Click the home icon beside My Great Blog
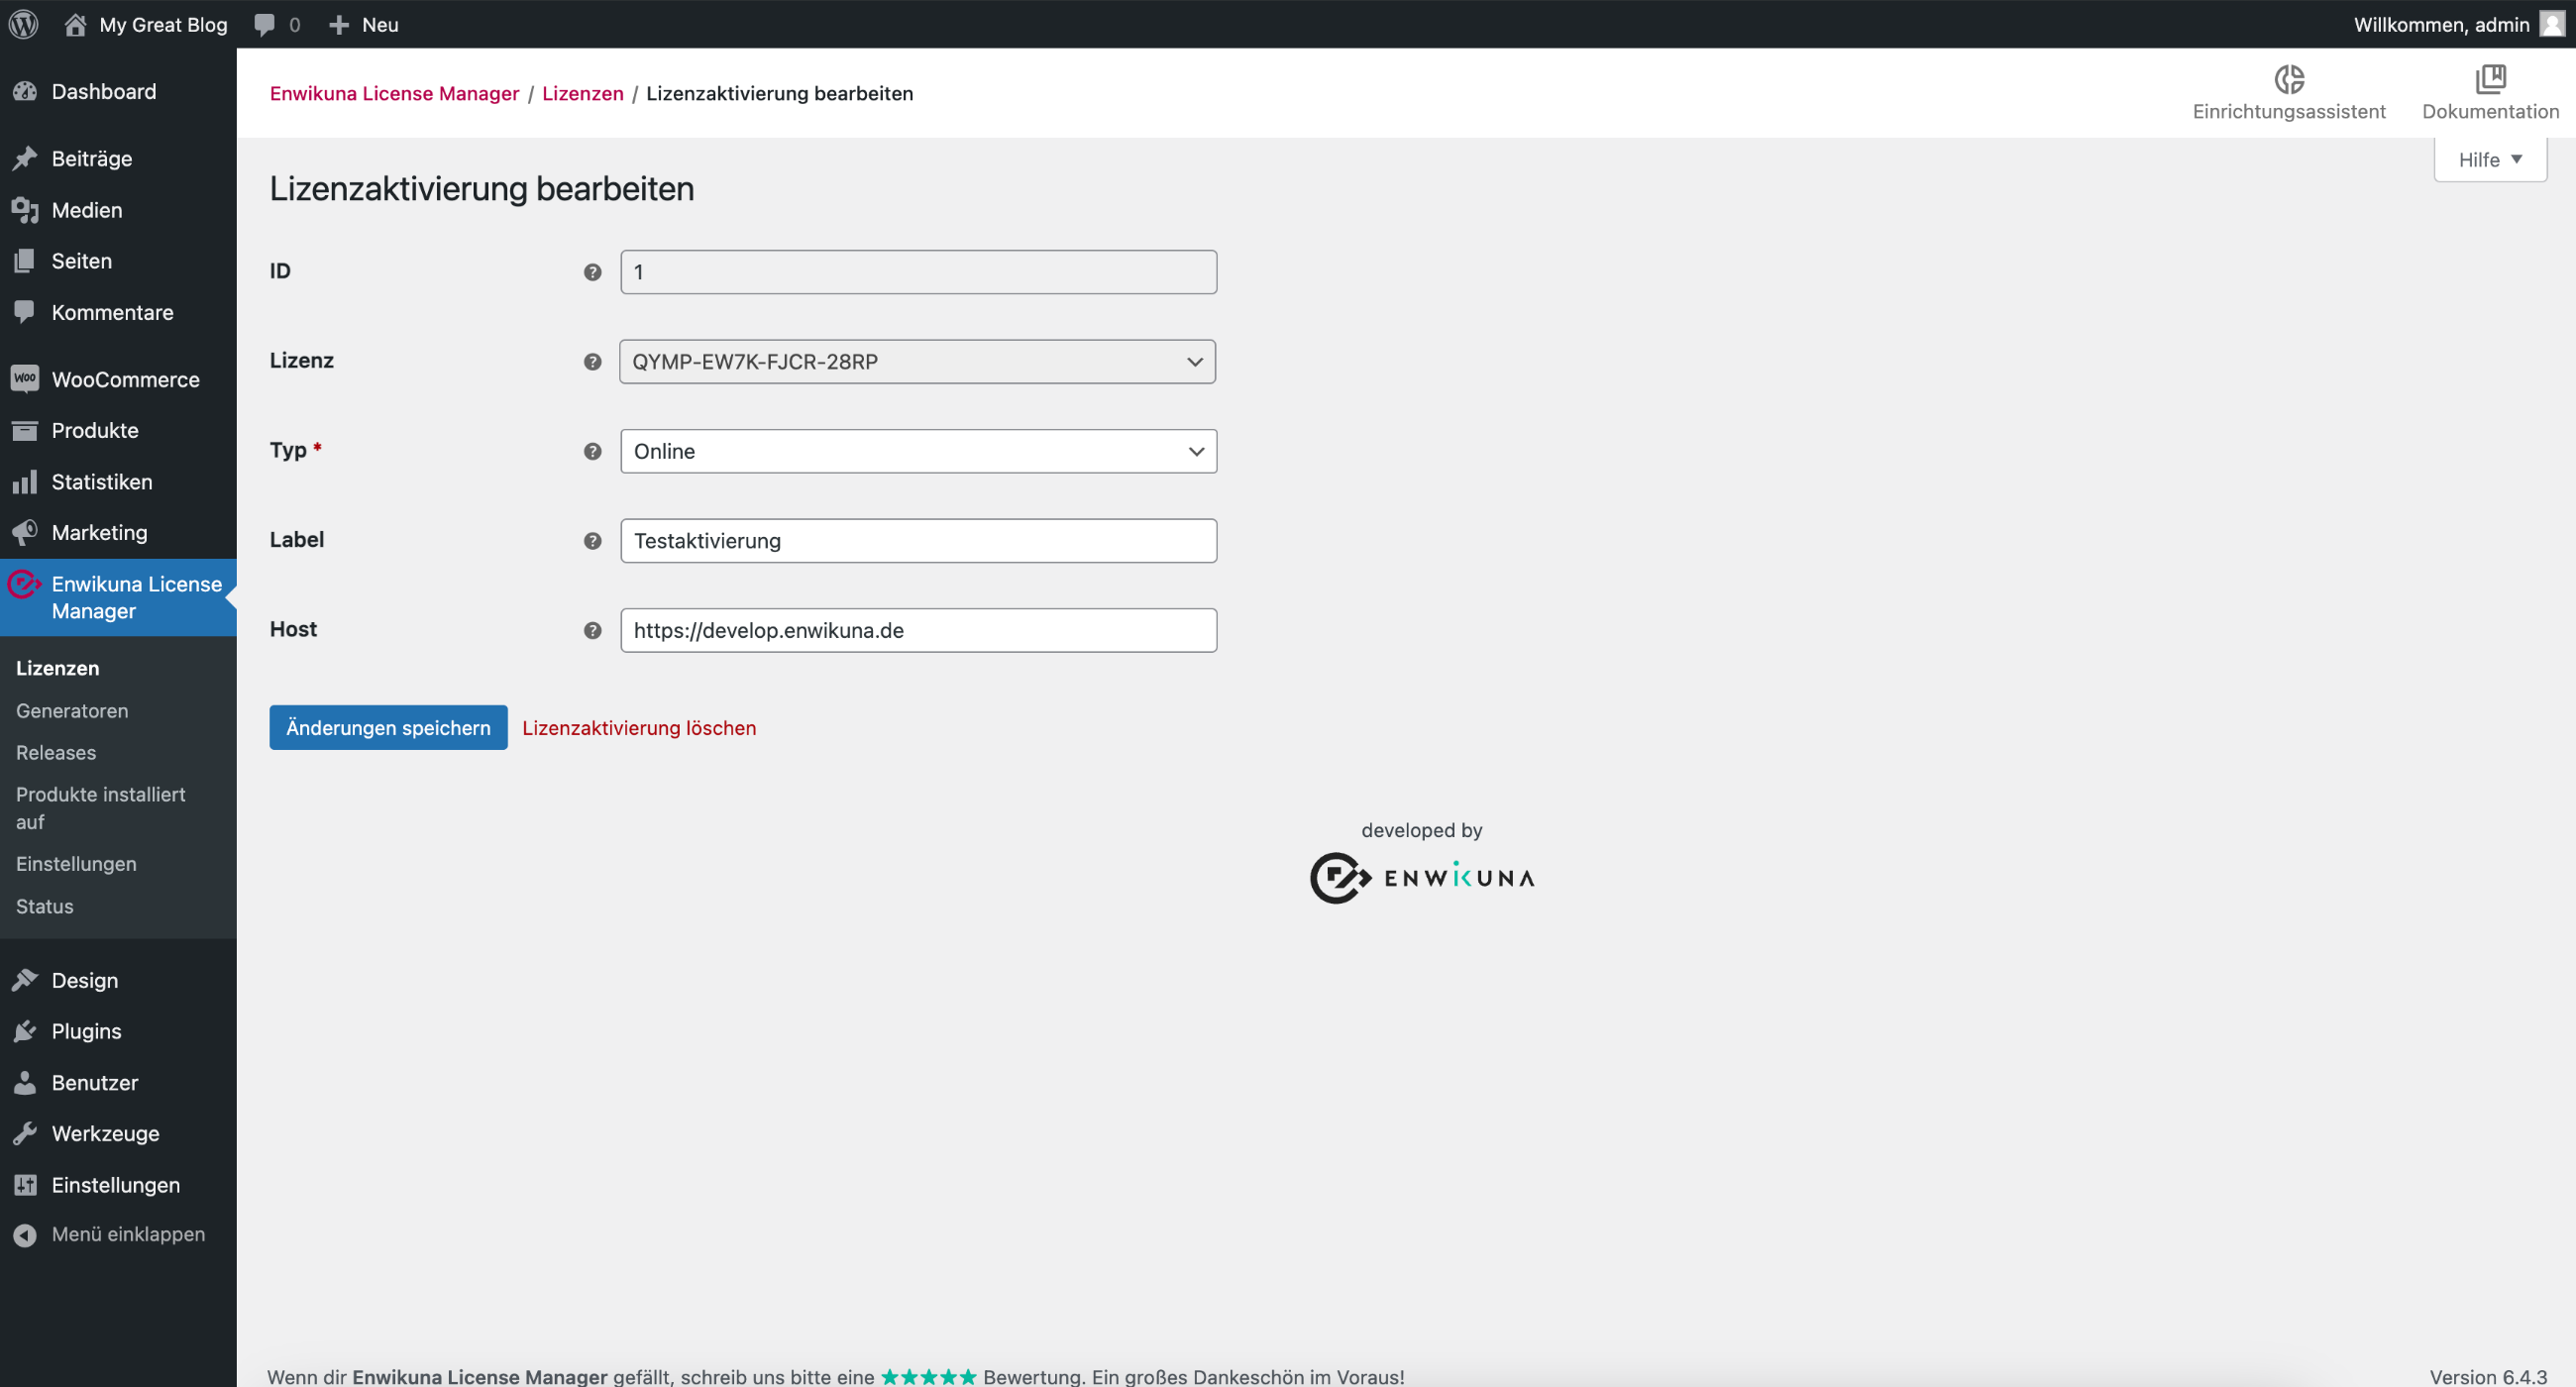 [75, 24]
